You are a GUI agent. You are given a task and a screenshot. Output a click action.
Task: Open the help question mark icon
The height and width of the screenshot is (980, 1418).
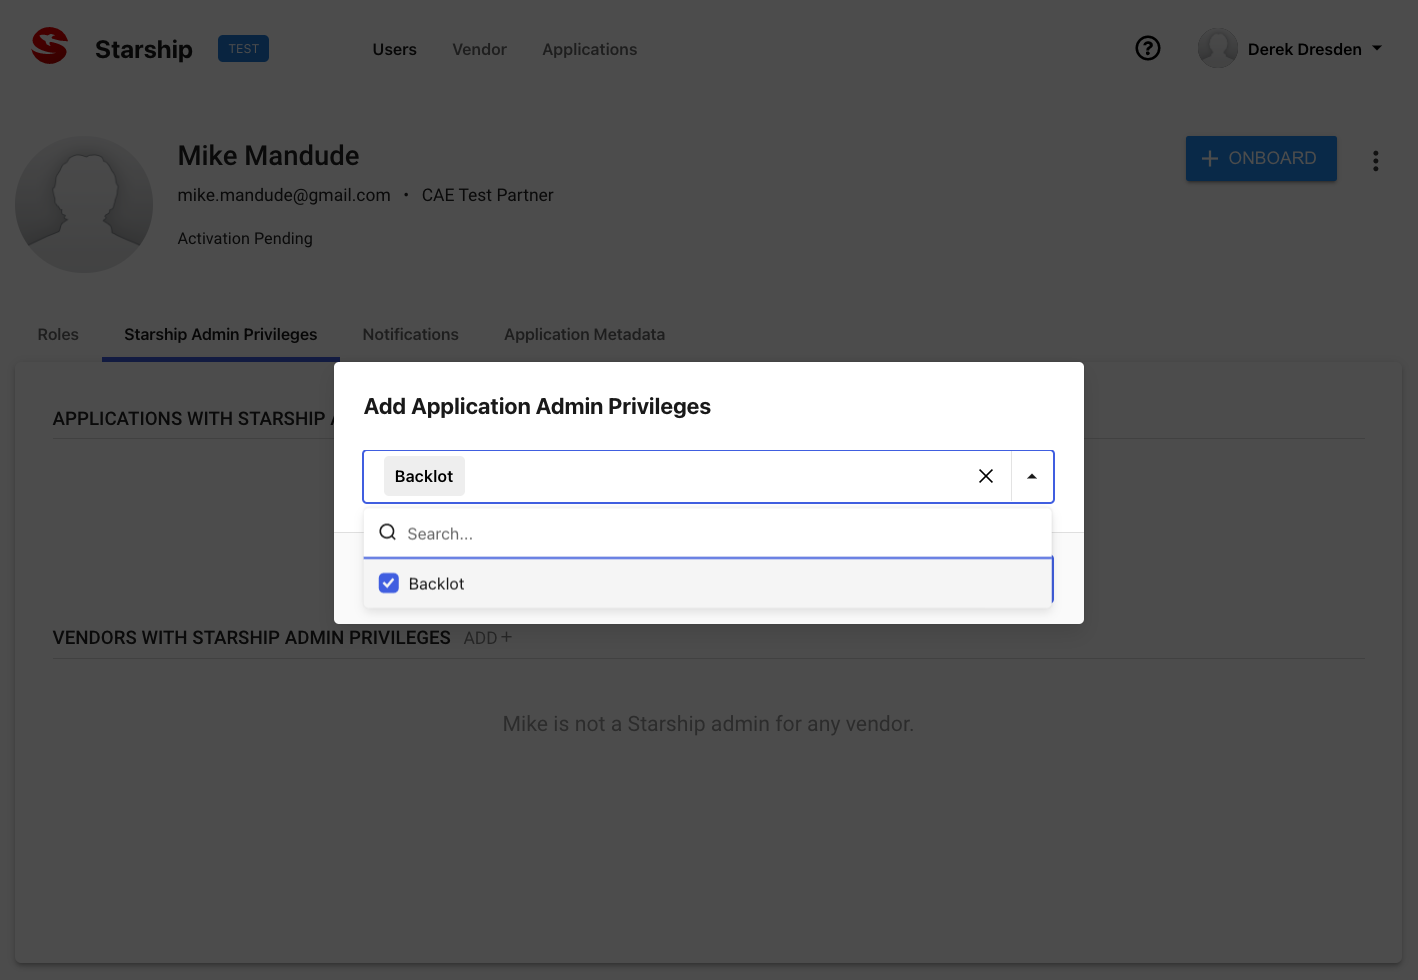[x=1148, y=48]
